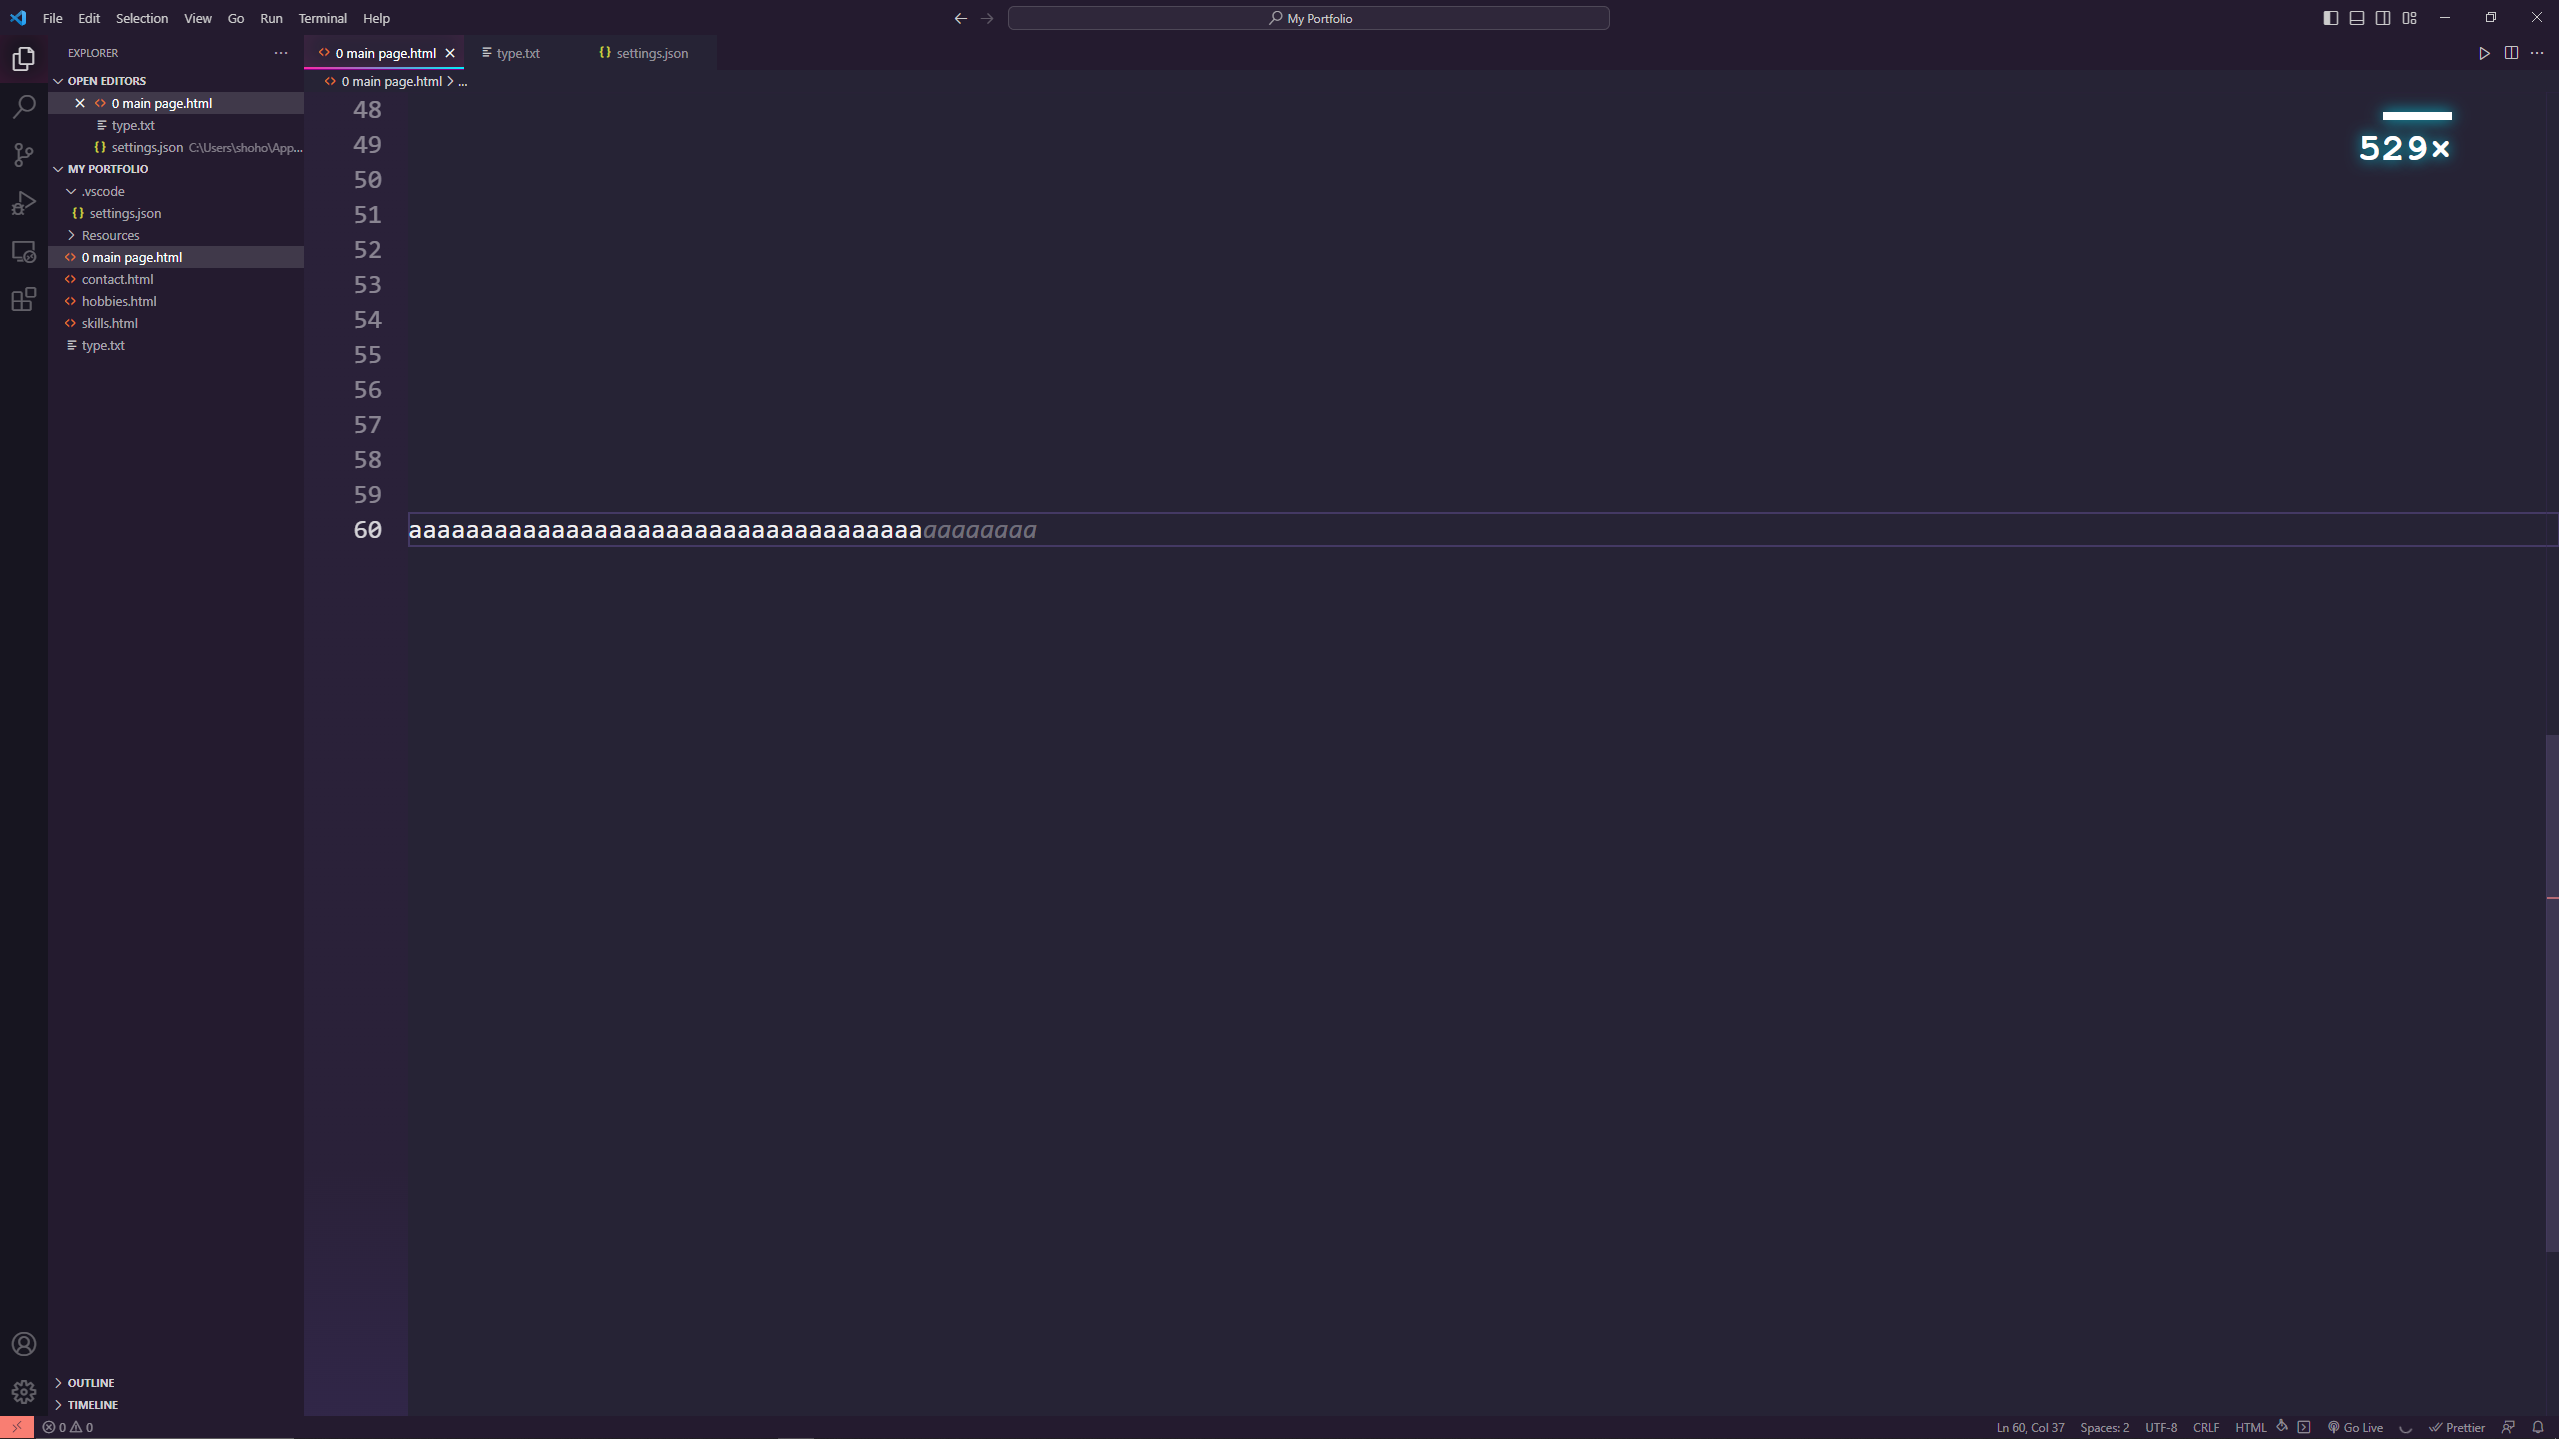Open the Remote Explorer view
This screenshot has width=2559, height=1439.
click(23, 251)
